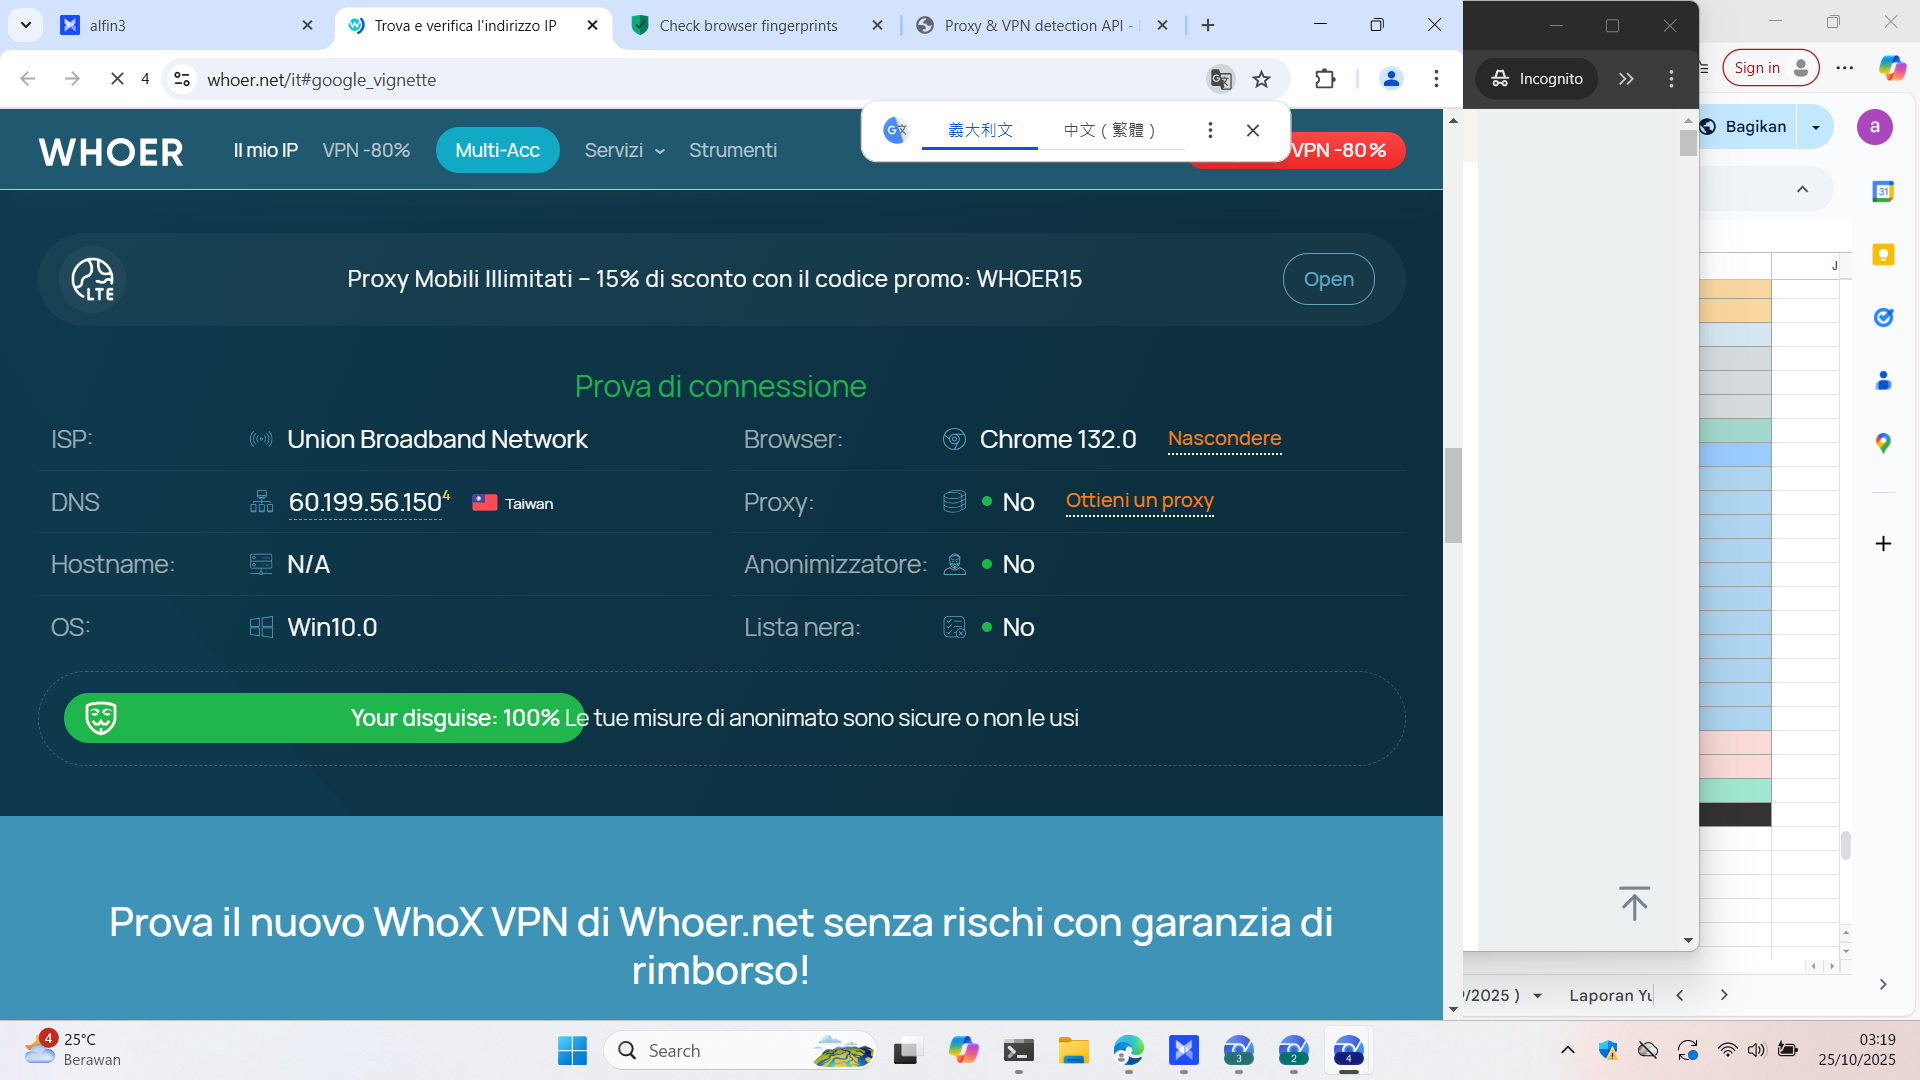Screen dimensions: 1920x1080
Task: Expand the Servizi dropdown menu
Action: click(625, 151)
